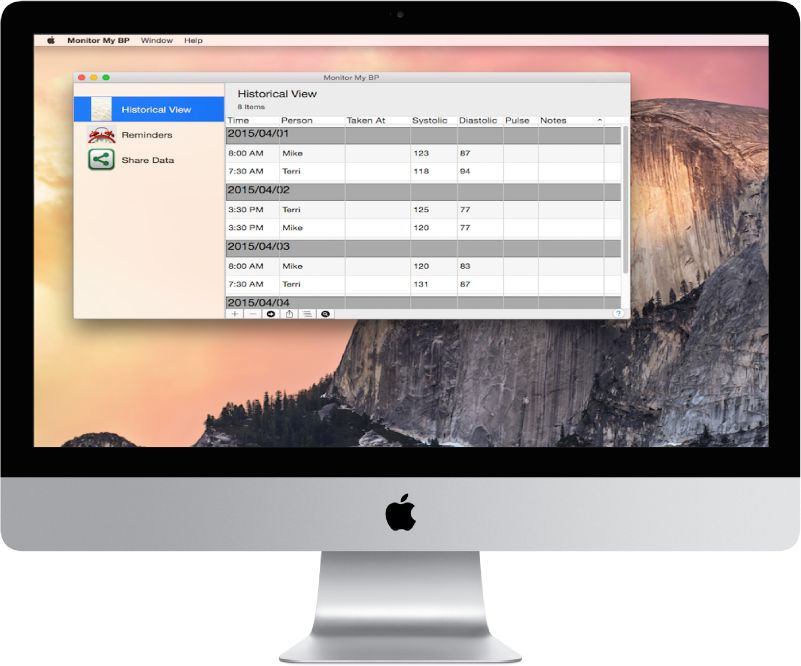
Task: Click 8:00 AM in Mike's 2015/04/01 row
Action: (x=246, y=153)
